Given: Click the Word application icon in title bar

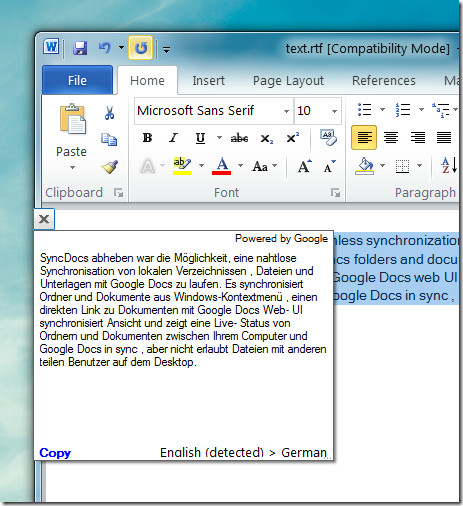Looking at the screenshot, I should [51, 47].
